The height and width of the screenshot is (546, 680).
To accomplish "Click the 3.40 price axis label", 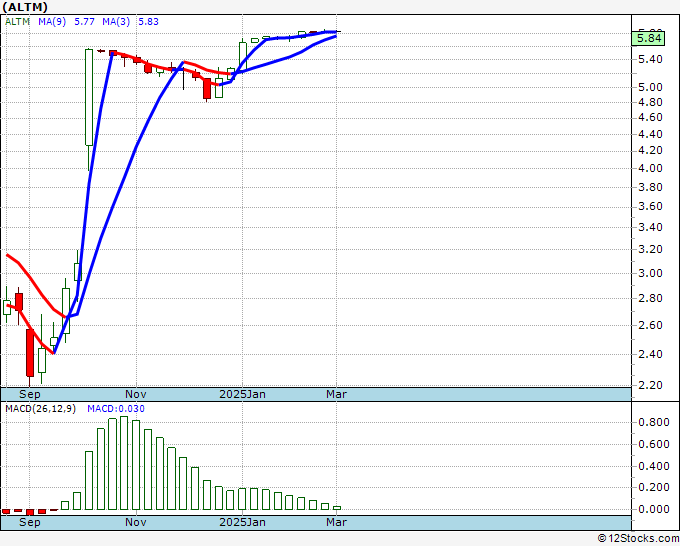I will (x=650, y=227).
